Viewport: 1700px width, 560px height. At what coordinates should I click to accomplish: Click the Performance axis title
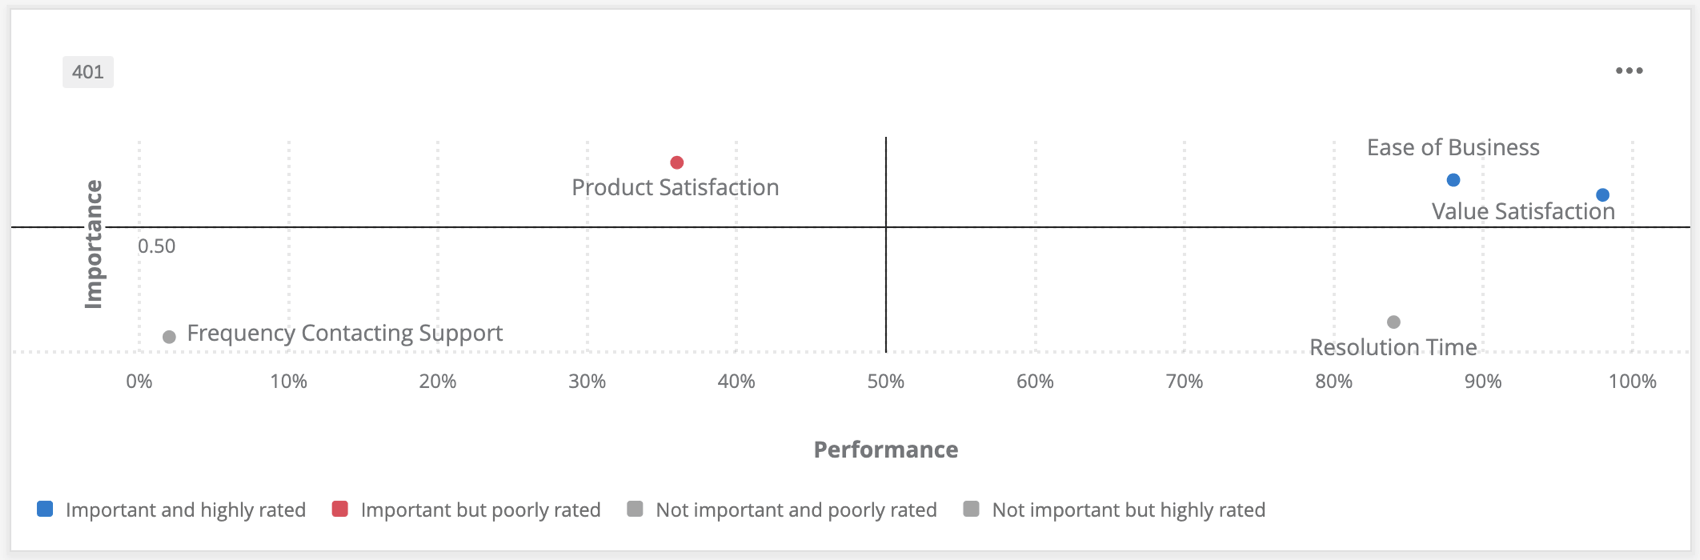point(885,450)
